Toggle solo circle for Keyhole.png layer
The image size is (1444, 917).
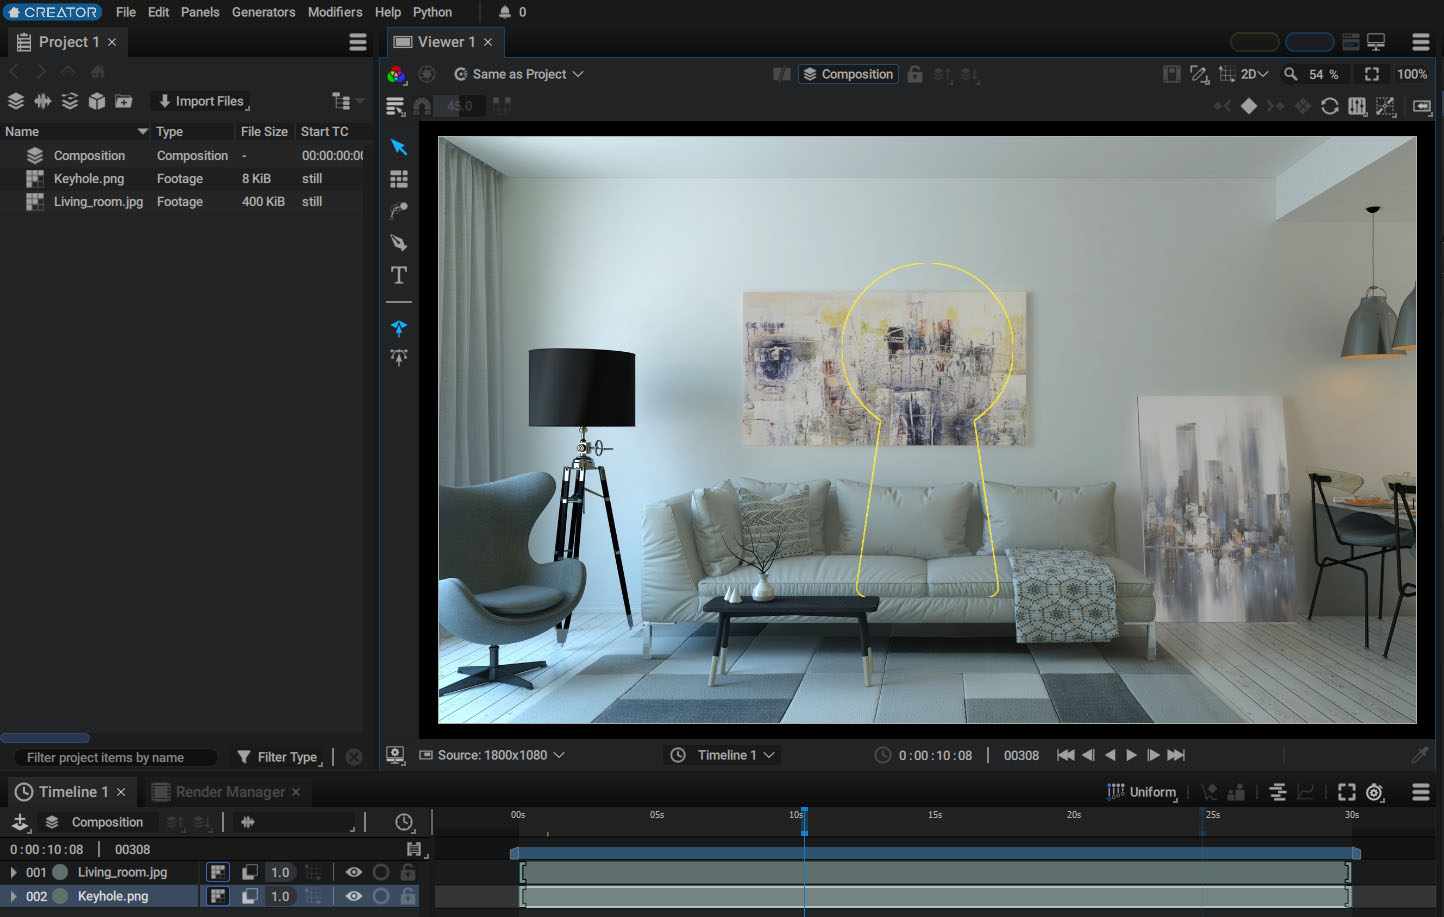pyautogui.click(x=381, y=896)
